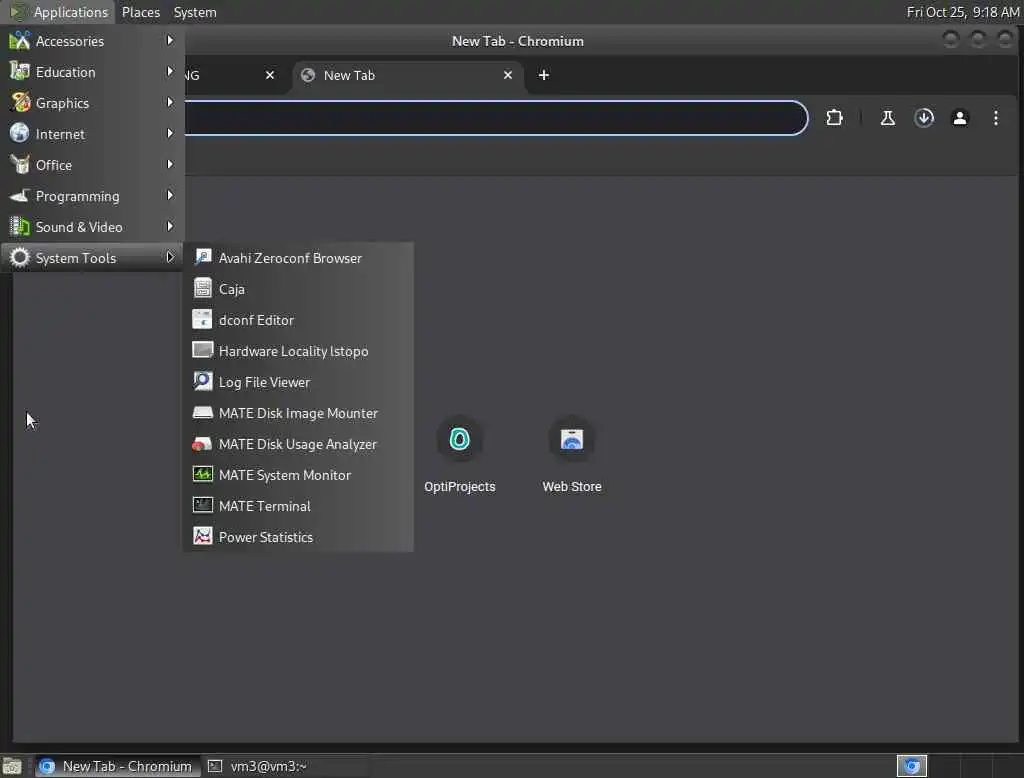1024x778 pixels.
Task: Open the Internet submenu
Action: point(92,134)
